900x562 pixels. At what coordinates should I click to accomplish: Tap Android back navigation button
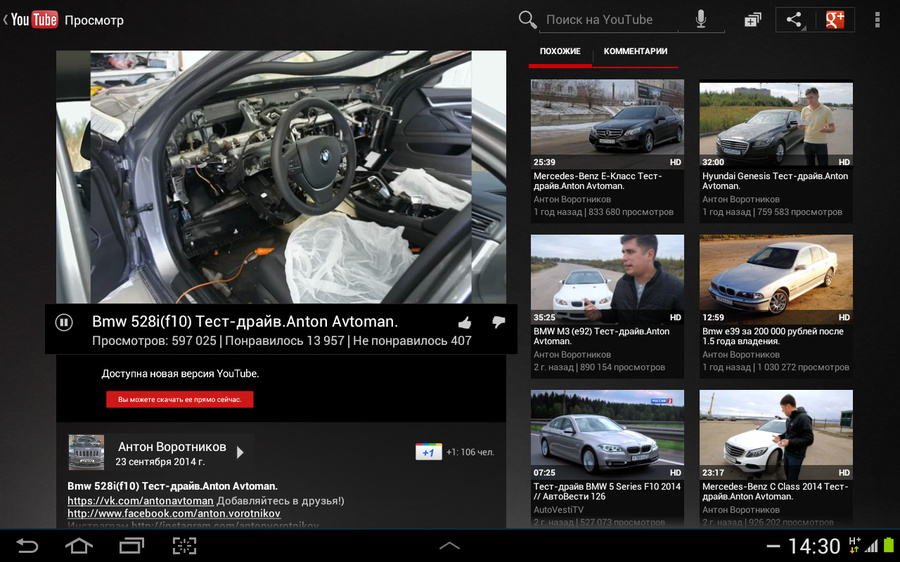tap(26, 545)
